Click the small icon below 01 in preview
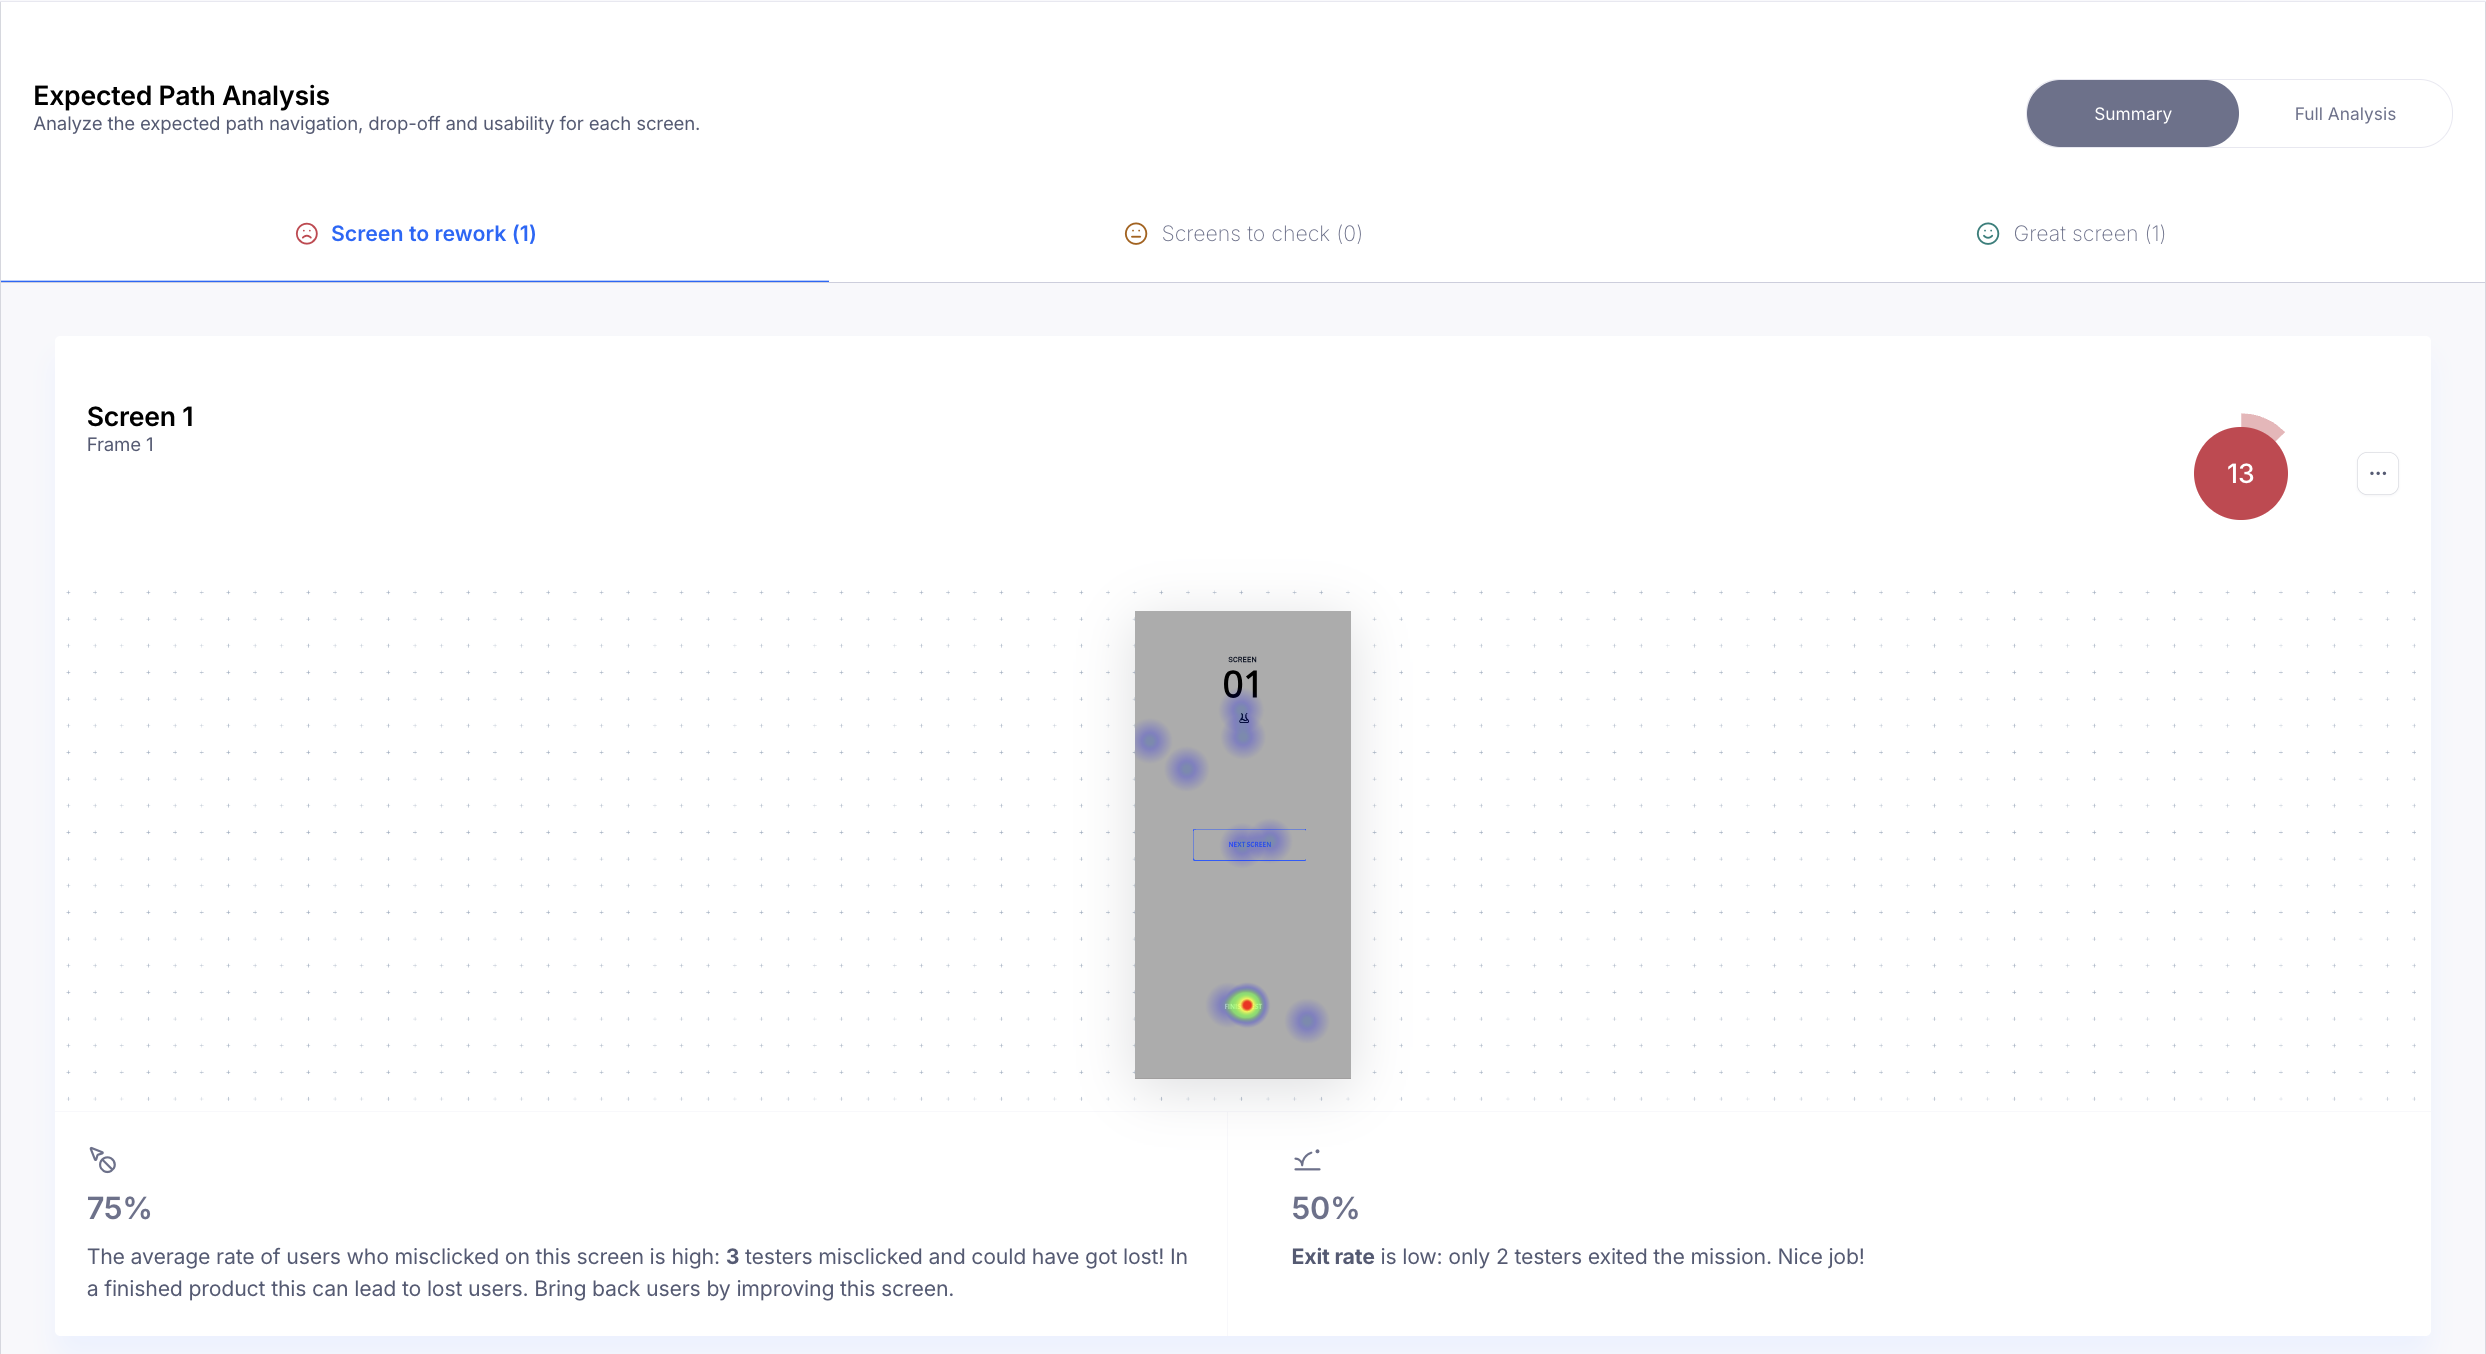 point(1244,718)
